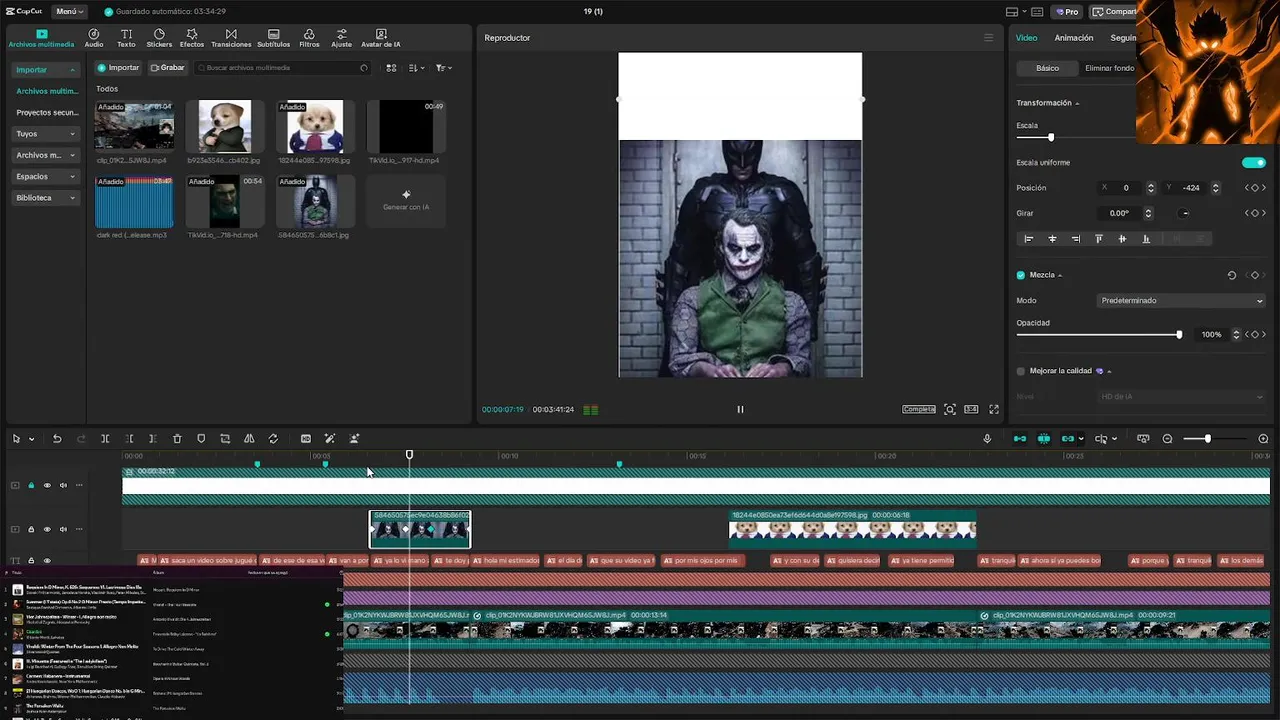Open the player panel options menu
Image resolution: width=1280 pixels, height=720 pixels.
point(989,38)
